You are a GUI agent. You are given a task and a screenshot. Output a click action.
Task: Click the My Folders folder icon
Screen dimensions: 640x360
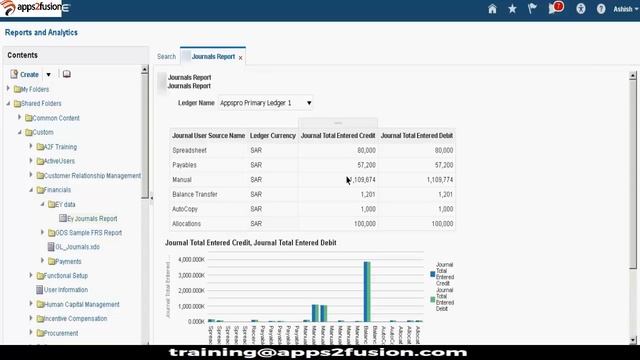pos(17,89)
